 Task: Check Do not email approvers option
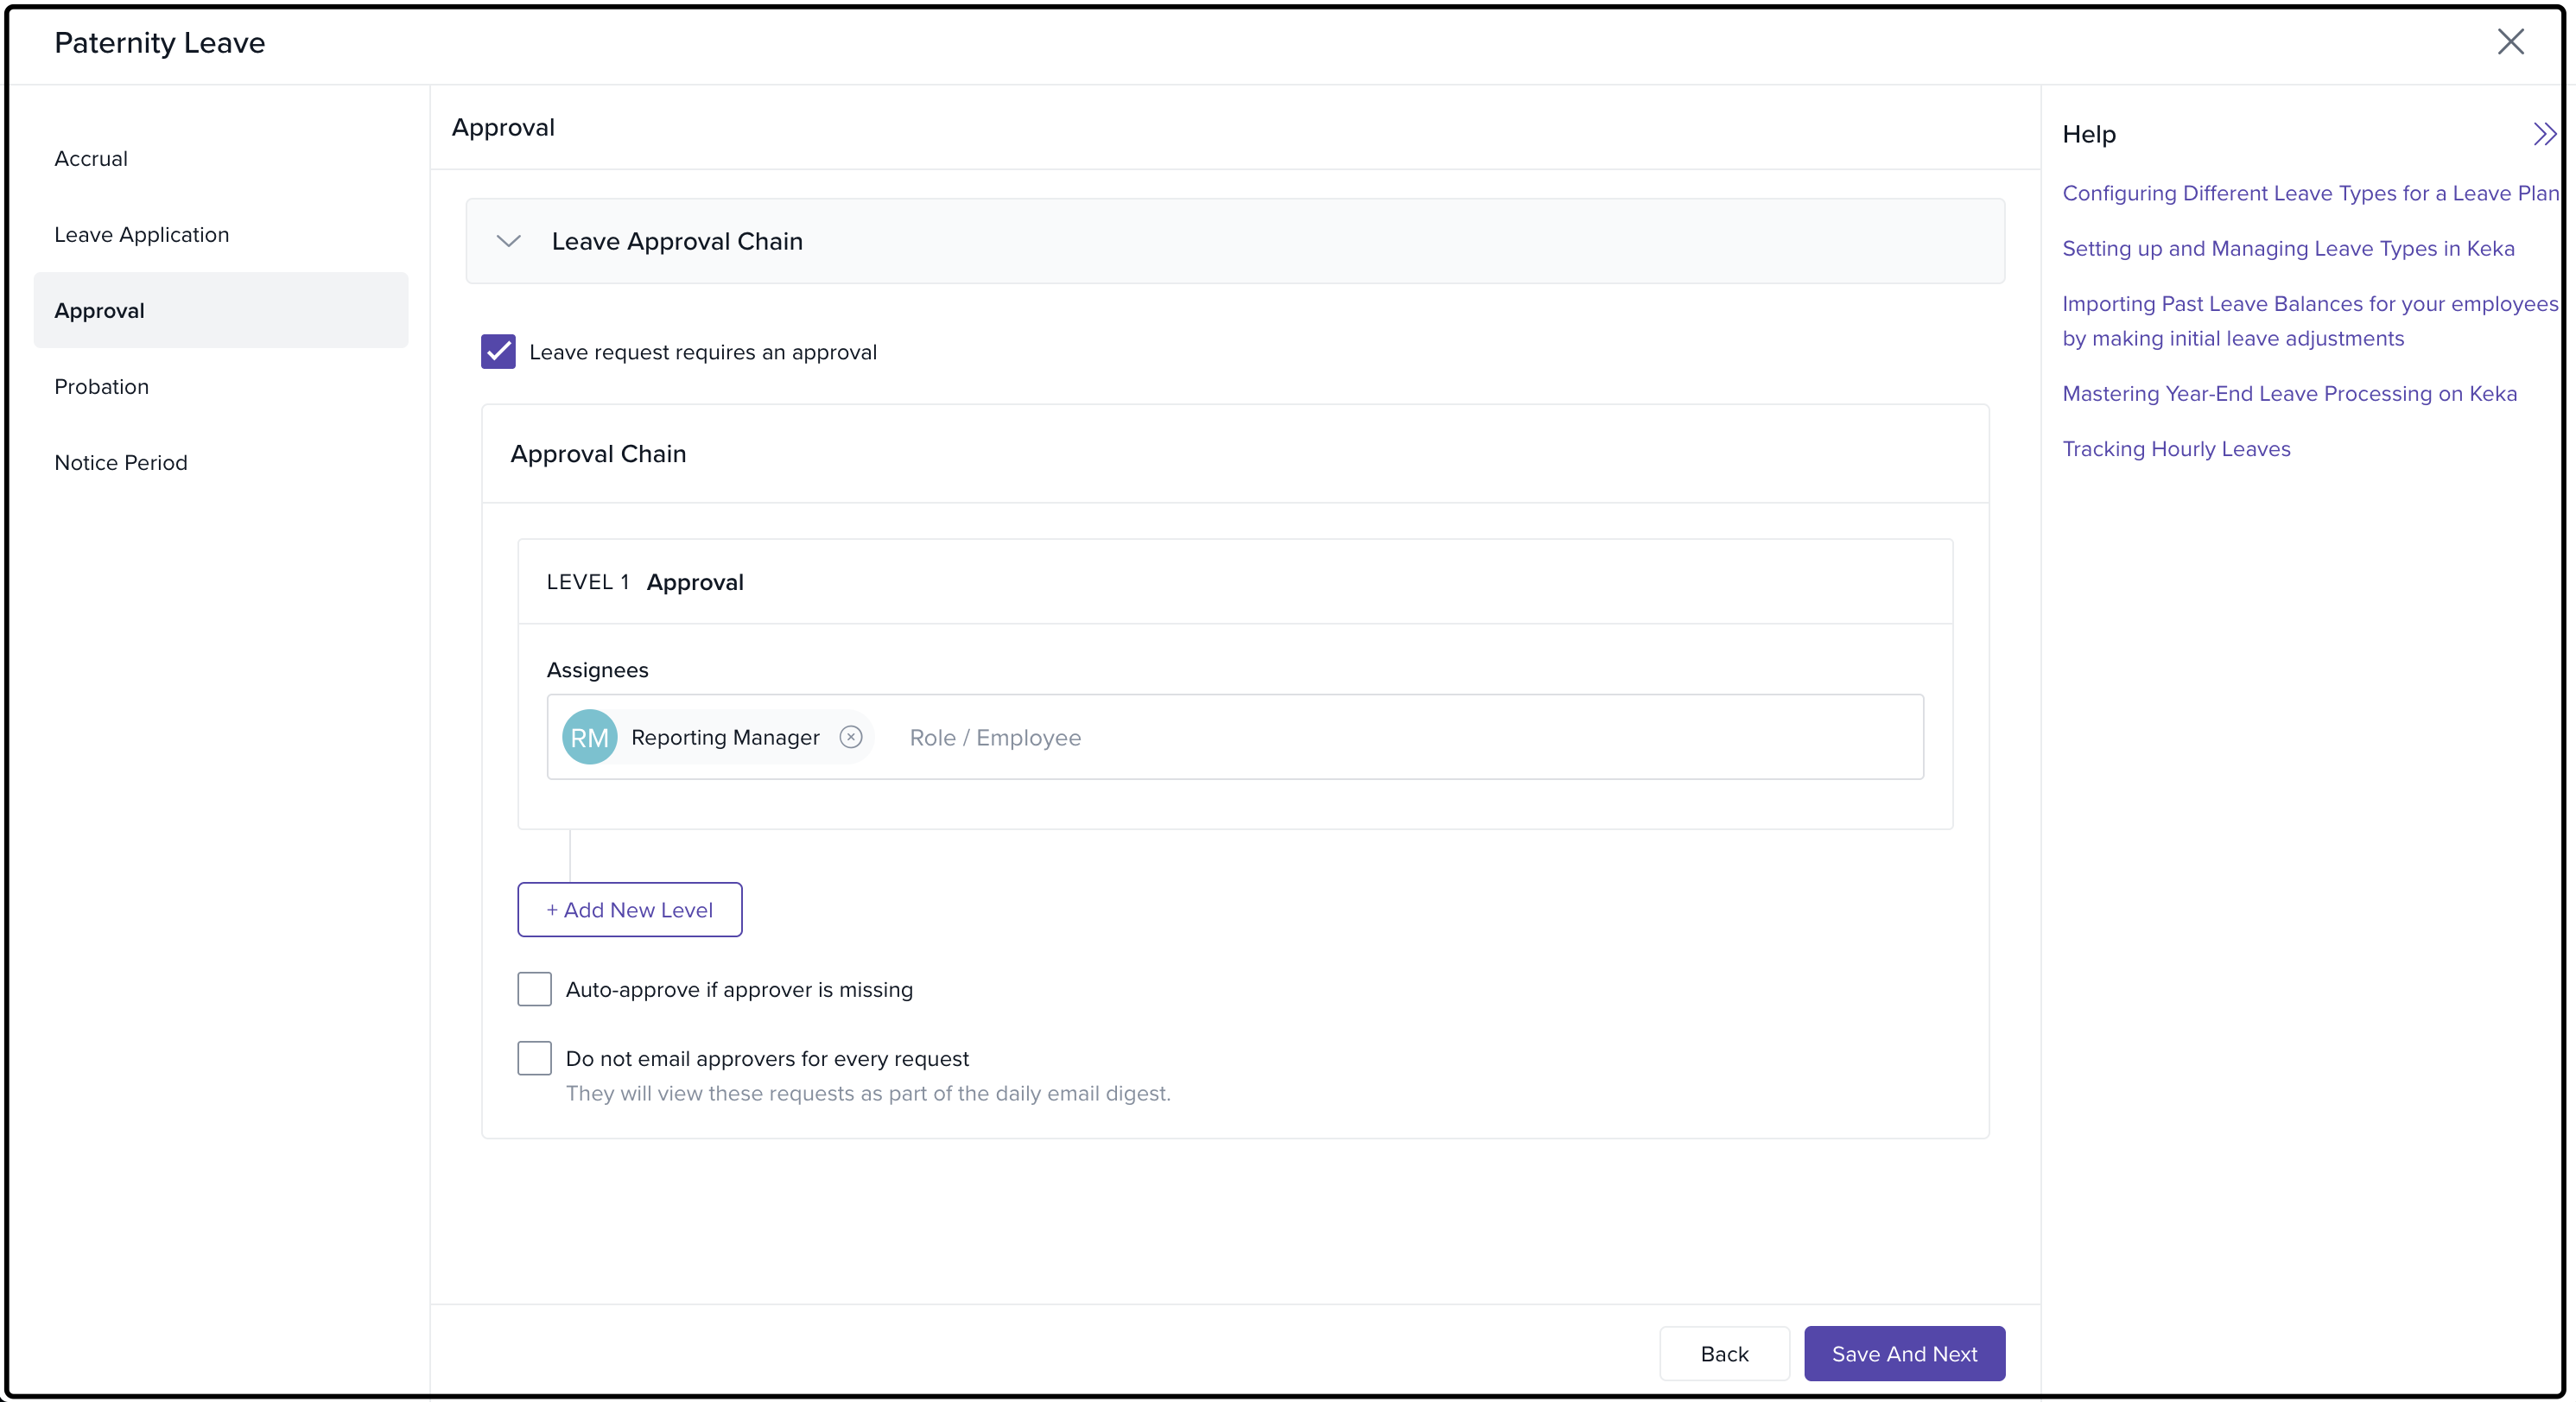point(534,1058)
